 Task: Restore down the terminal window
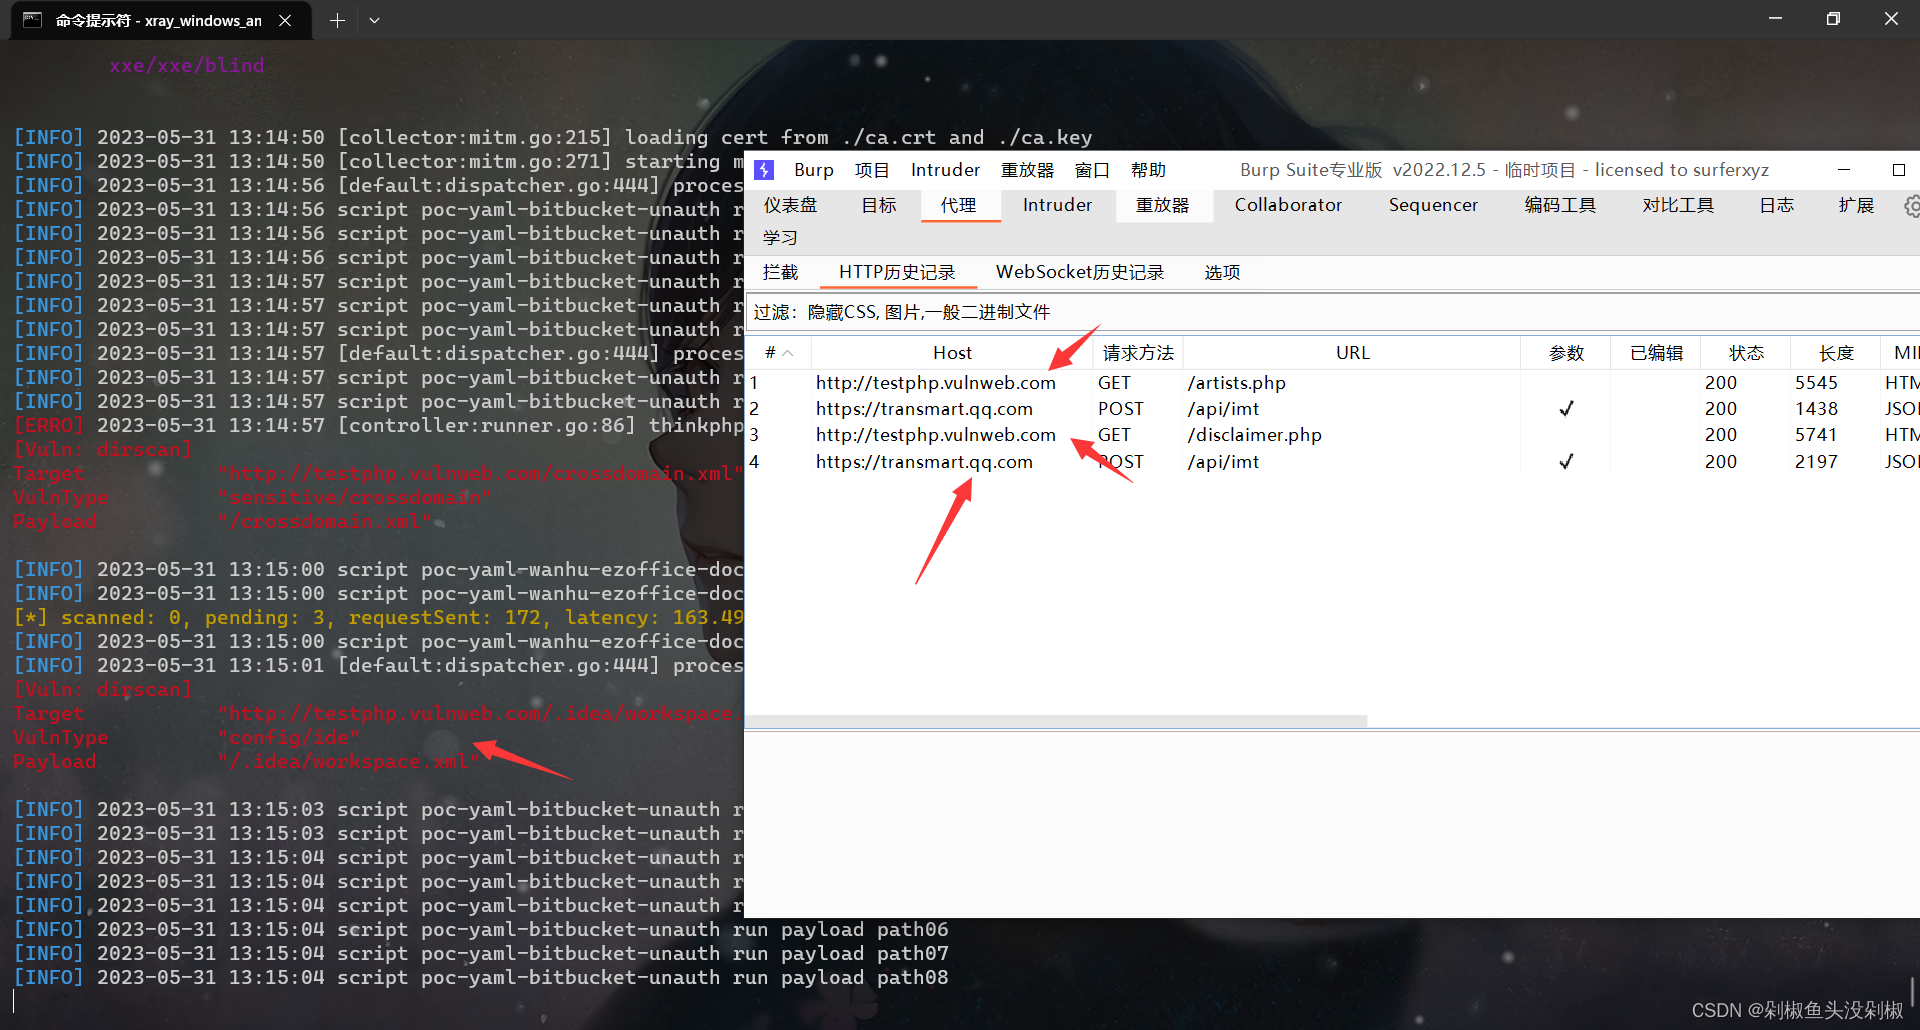1833,19
